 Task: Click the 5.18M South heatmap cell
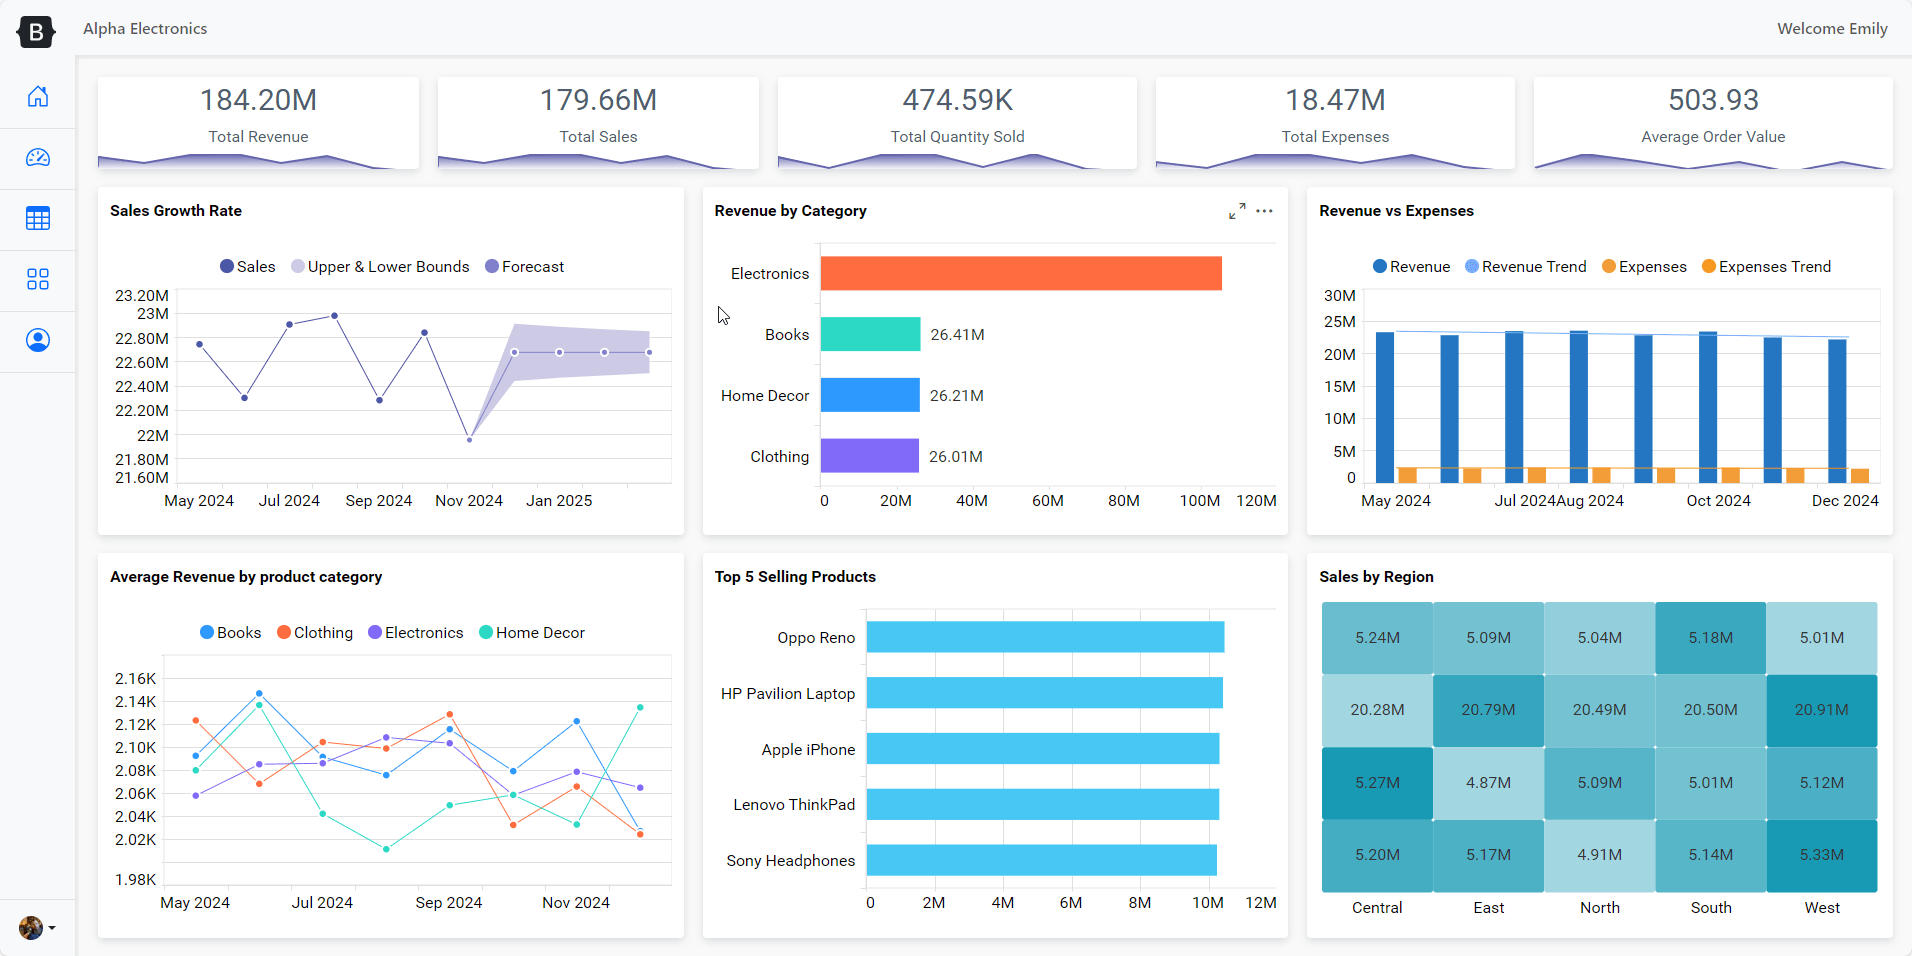click(1711, 638)
